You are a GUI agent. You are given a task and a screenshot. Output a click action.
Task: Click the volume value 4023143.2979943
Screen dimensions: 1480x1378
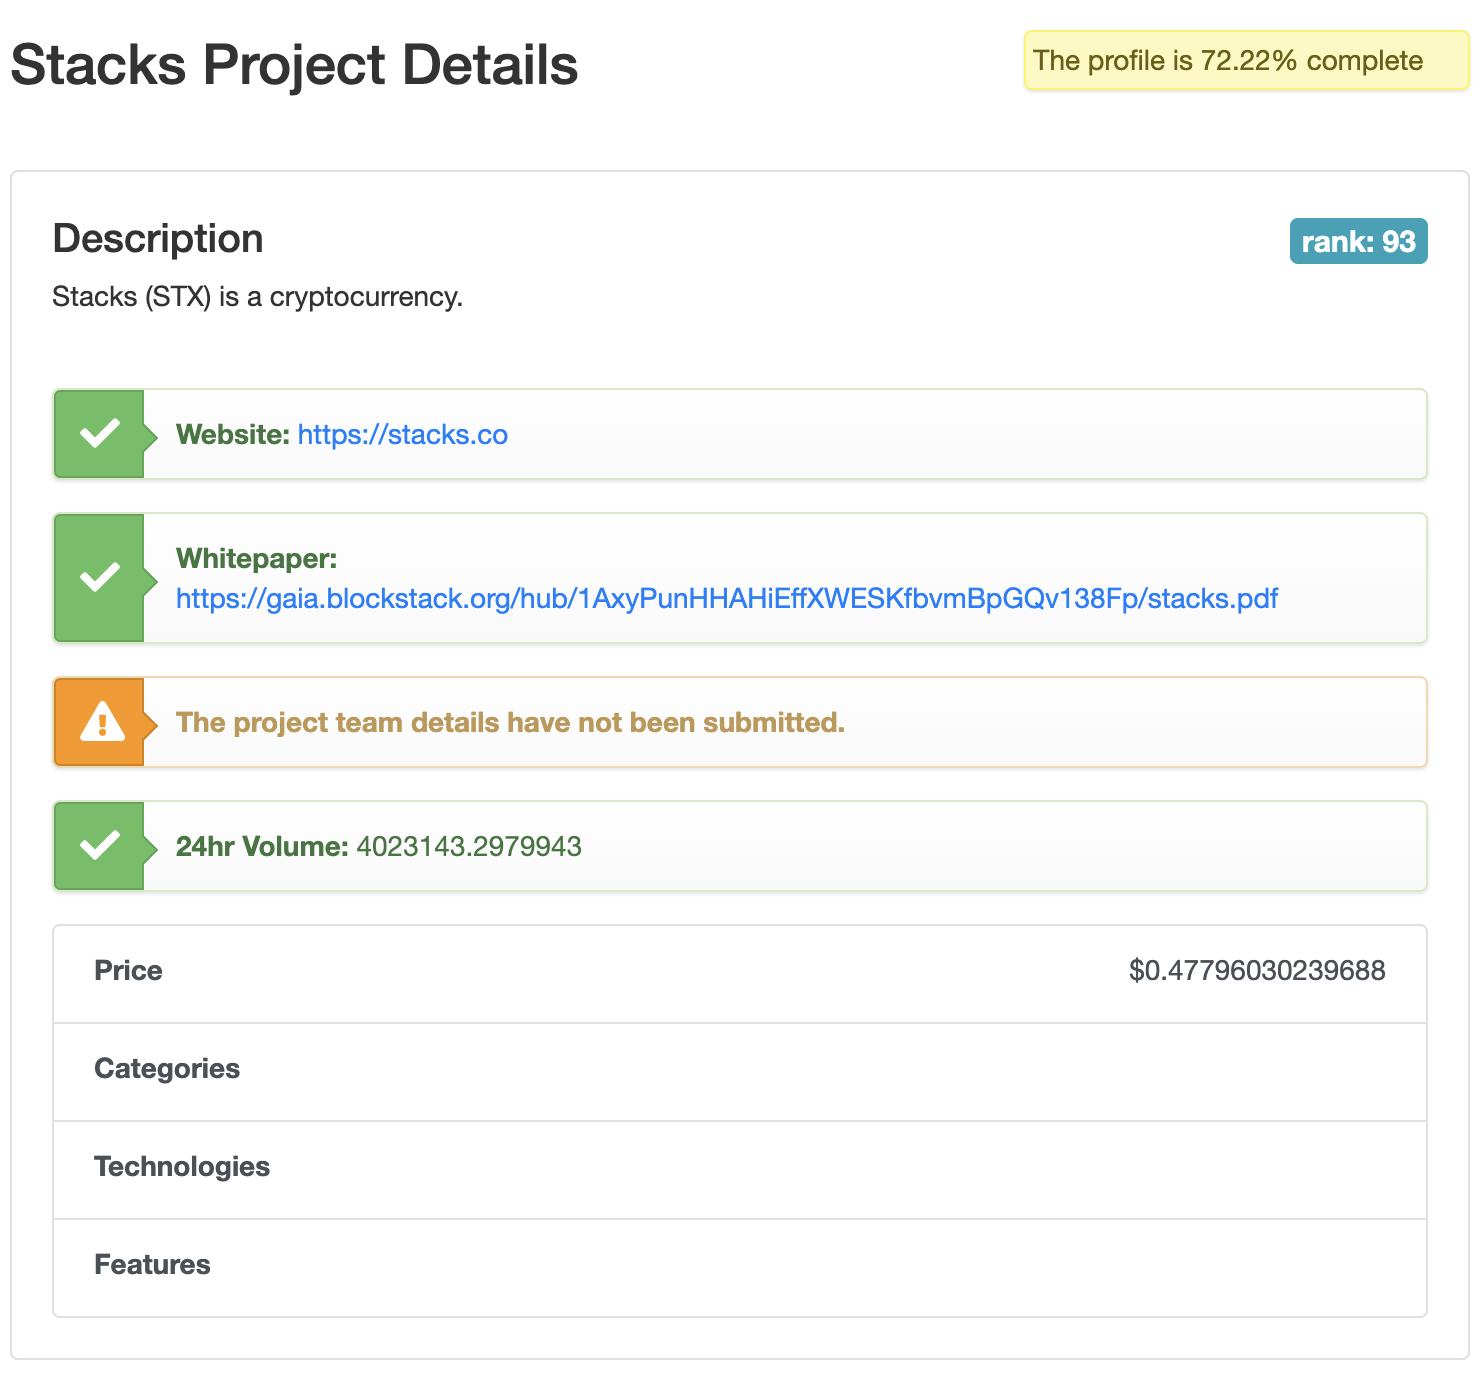(x=469, y=847)
